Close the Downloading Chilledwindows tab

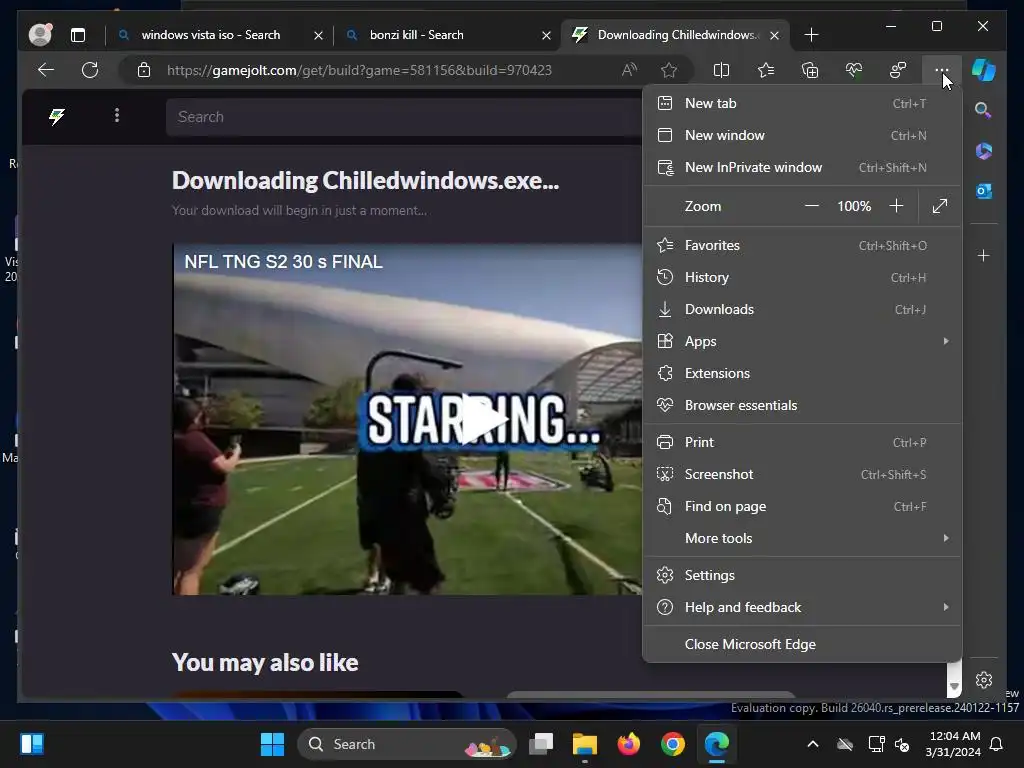(774, 35)
